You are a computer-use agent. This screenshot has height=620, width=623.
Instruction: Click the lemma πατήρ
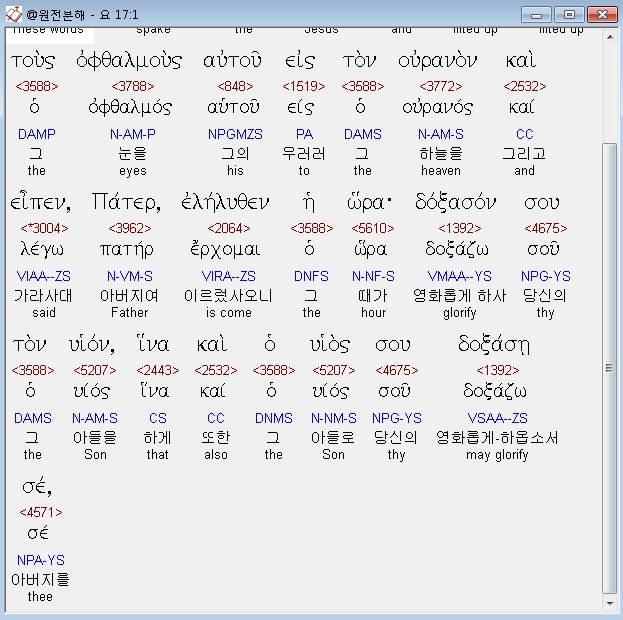click(126, 250)
